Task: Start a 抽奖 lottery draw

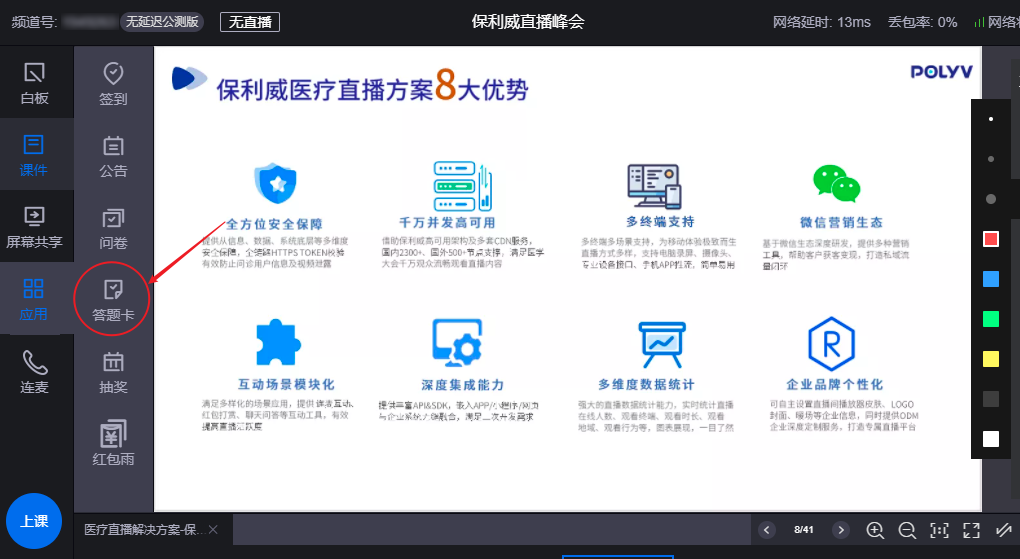Action: [x=113, y=372]
